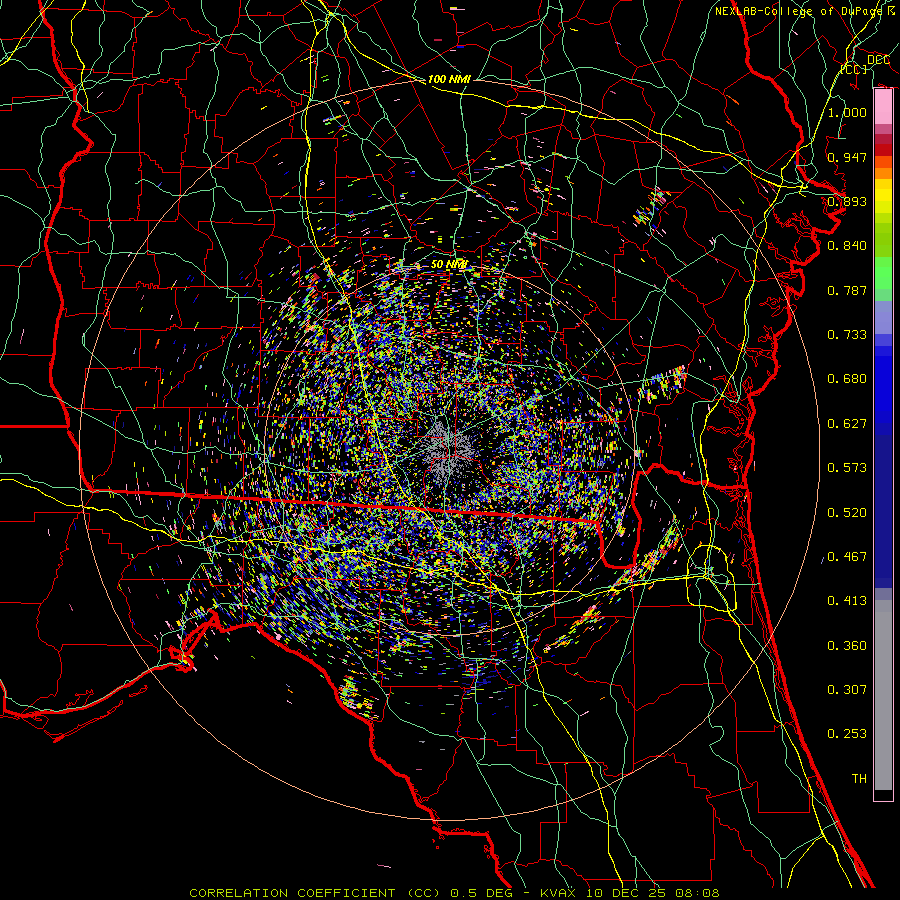Click the 0.680 scale value

(x=847, y=379)
